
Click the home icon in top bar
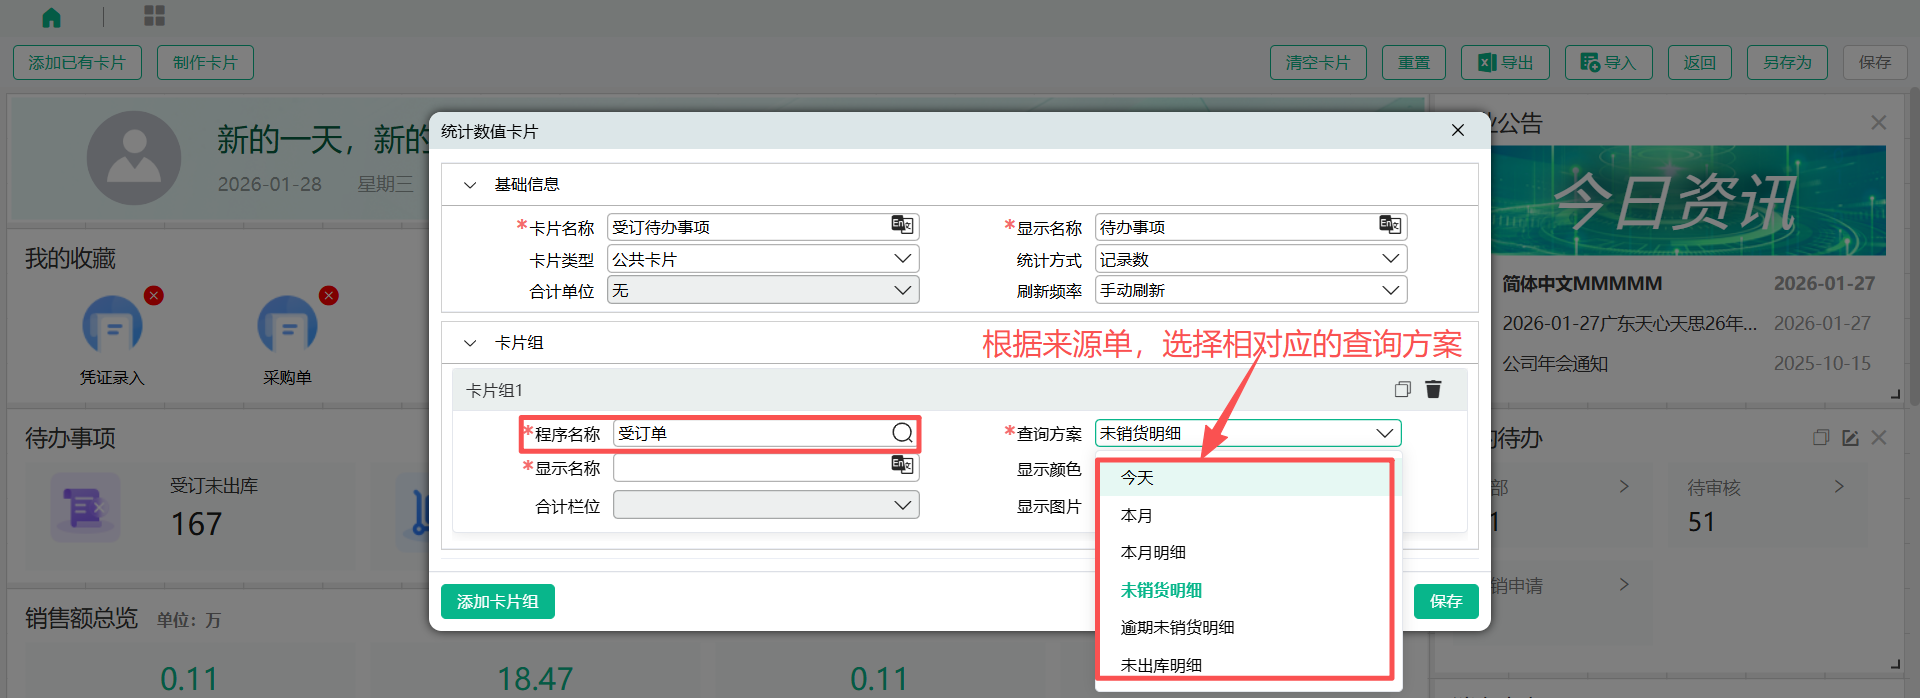[51, 17]
